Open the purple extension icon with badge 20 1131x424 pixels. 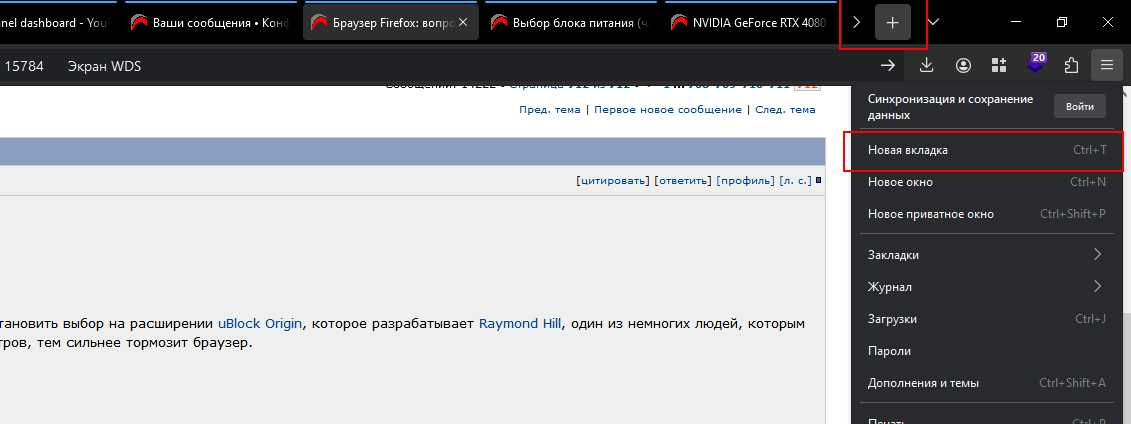[1036, 64]
